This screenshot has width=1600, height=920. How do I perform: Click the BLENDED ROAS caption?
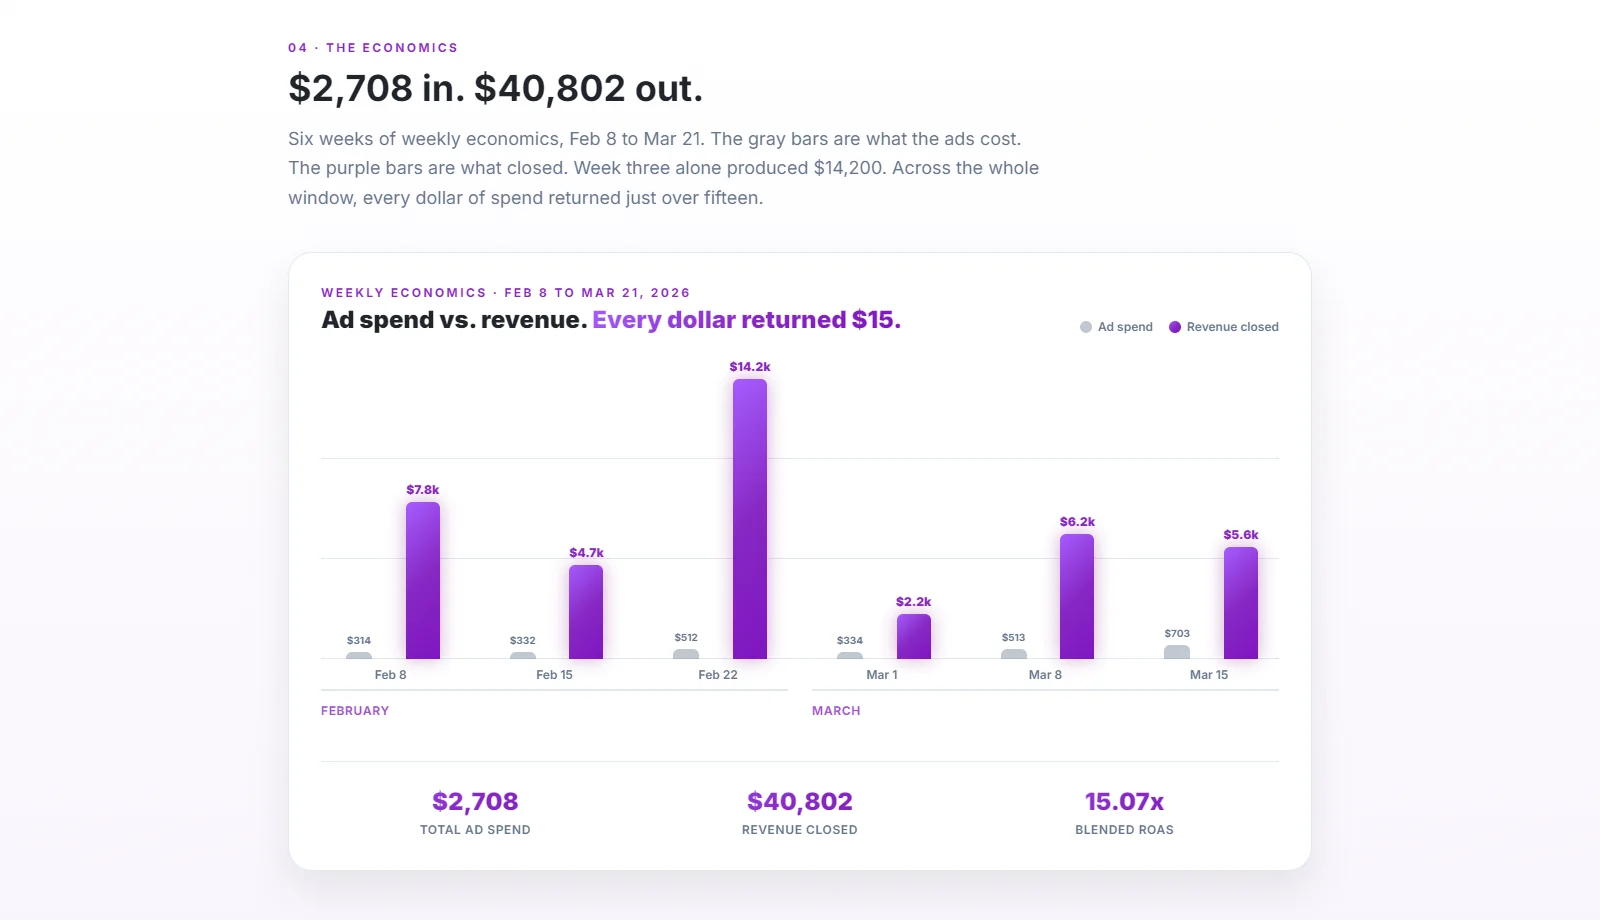click(1124, 830)
